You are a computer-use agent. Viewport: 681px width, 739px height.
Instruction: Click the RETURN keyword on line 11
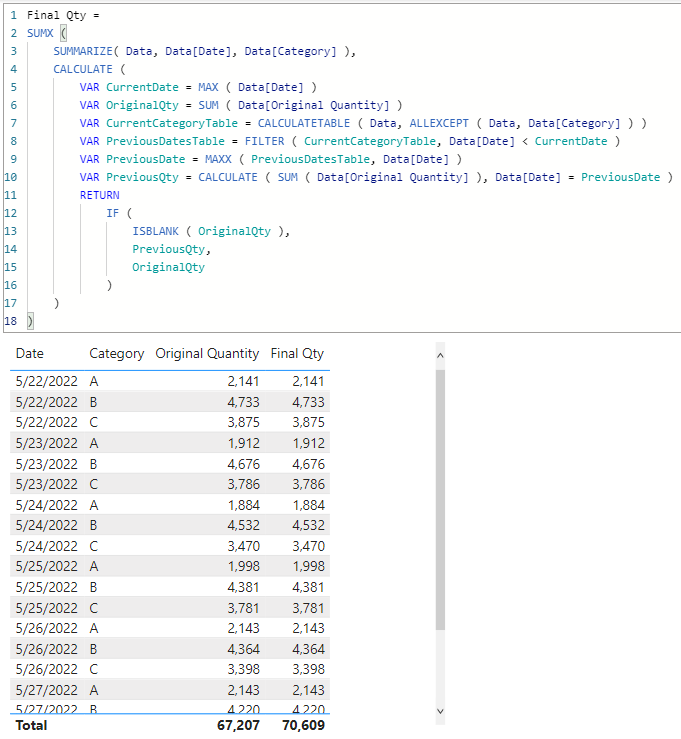[99, 195]
